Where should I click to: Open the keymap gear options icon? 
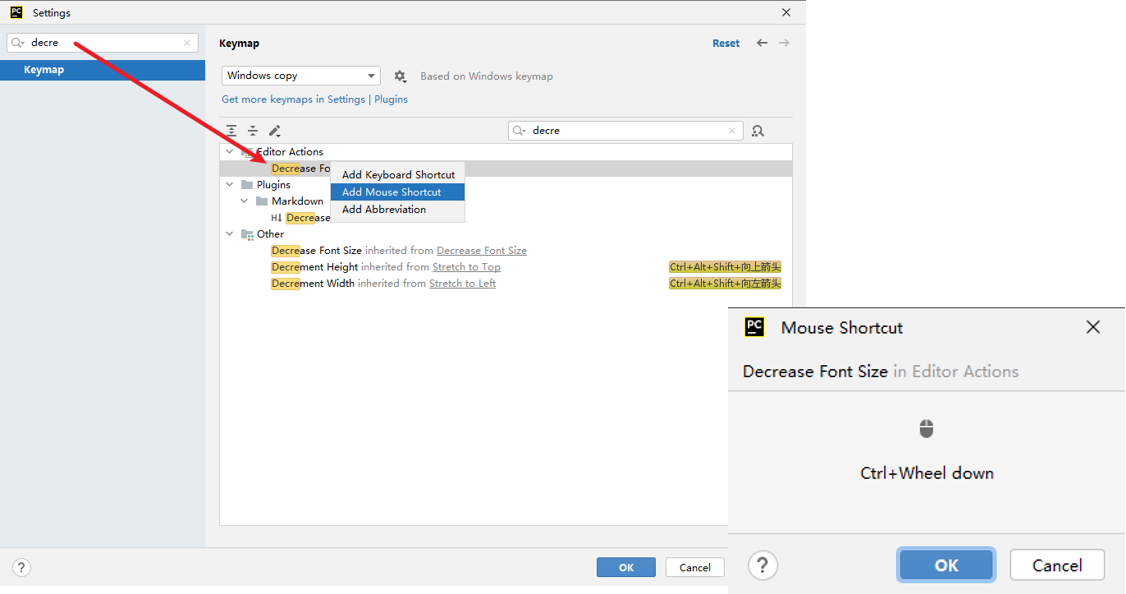[400, 76]
